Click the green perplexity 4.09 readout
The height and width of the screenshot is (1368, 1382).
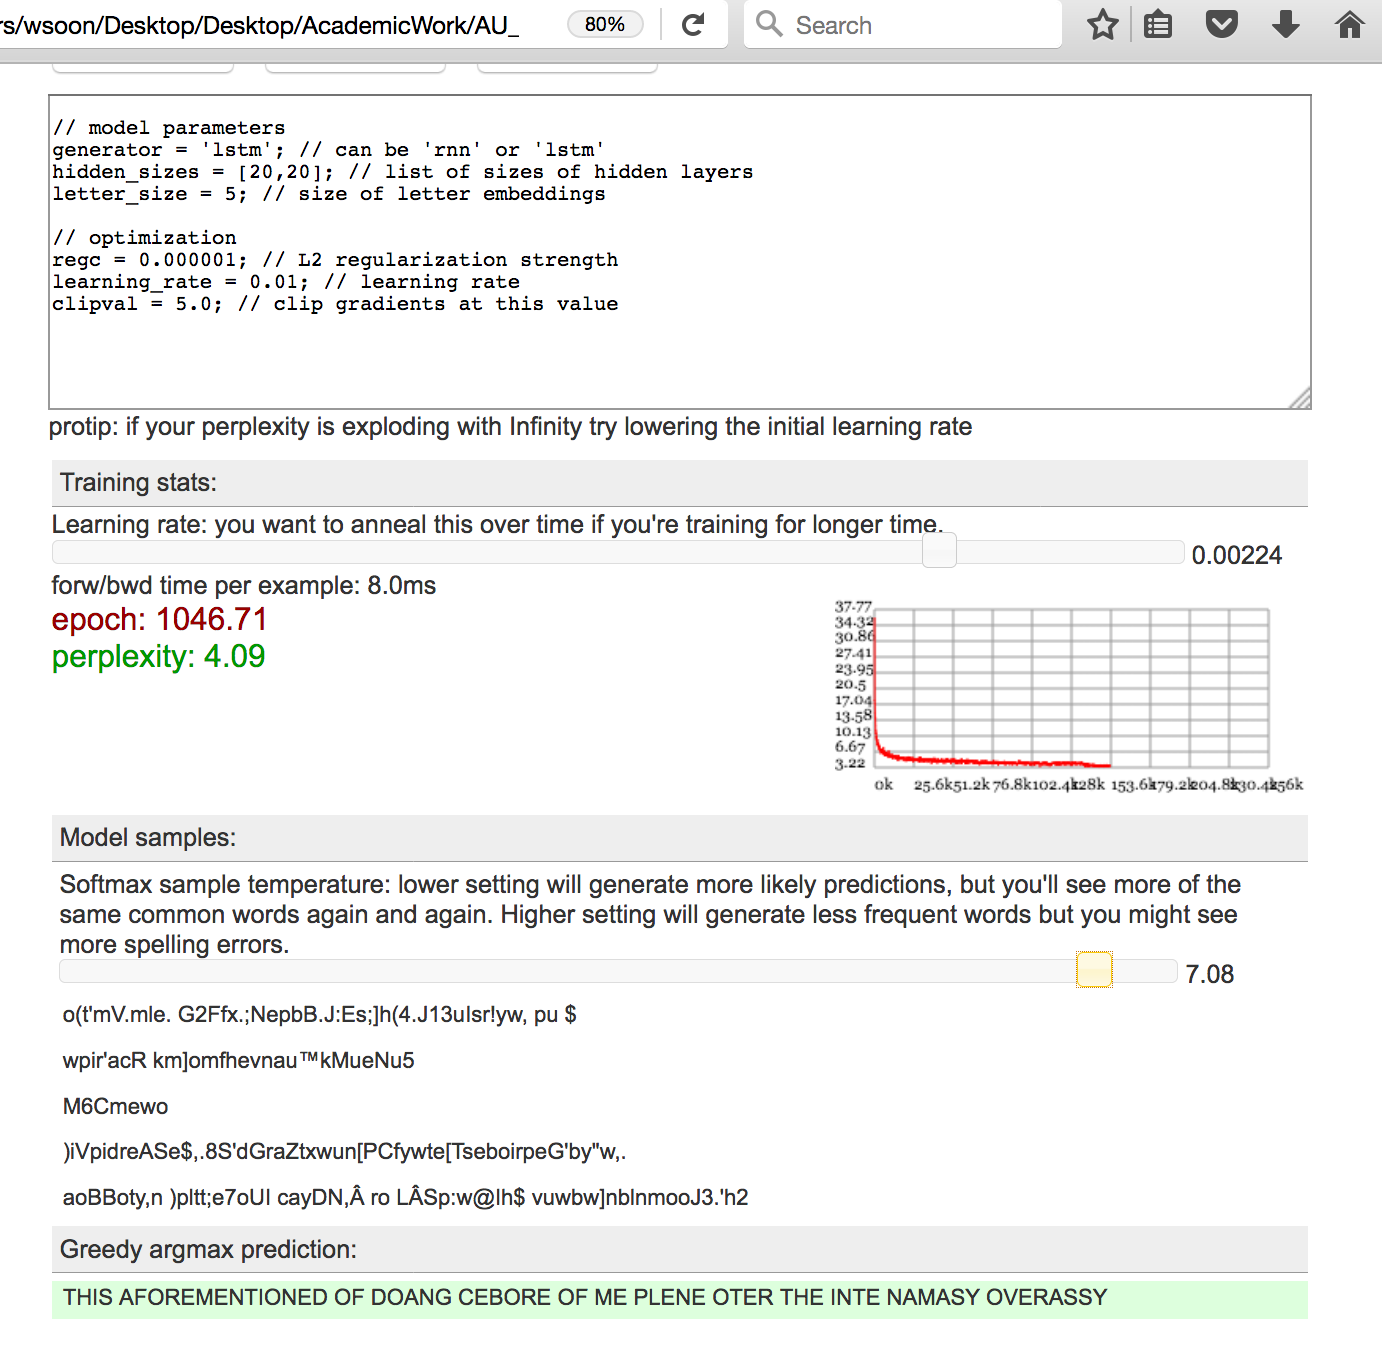[x=158, y=657]
